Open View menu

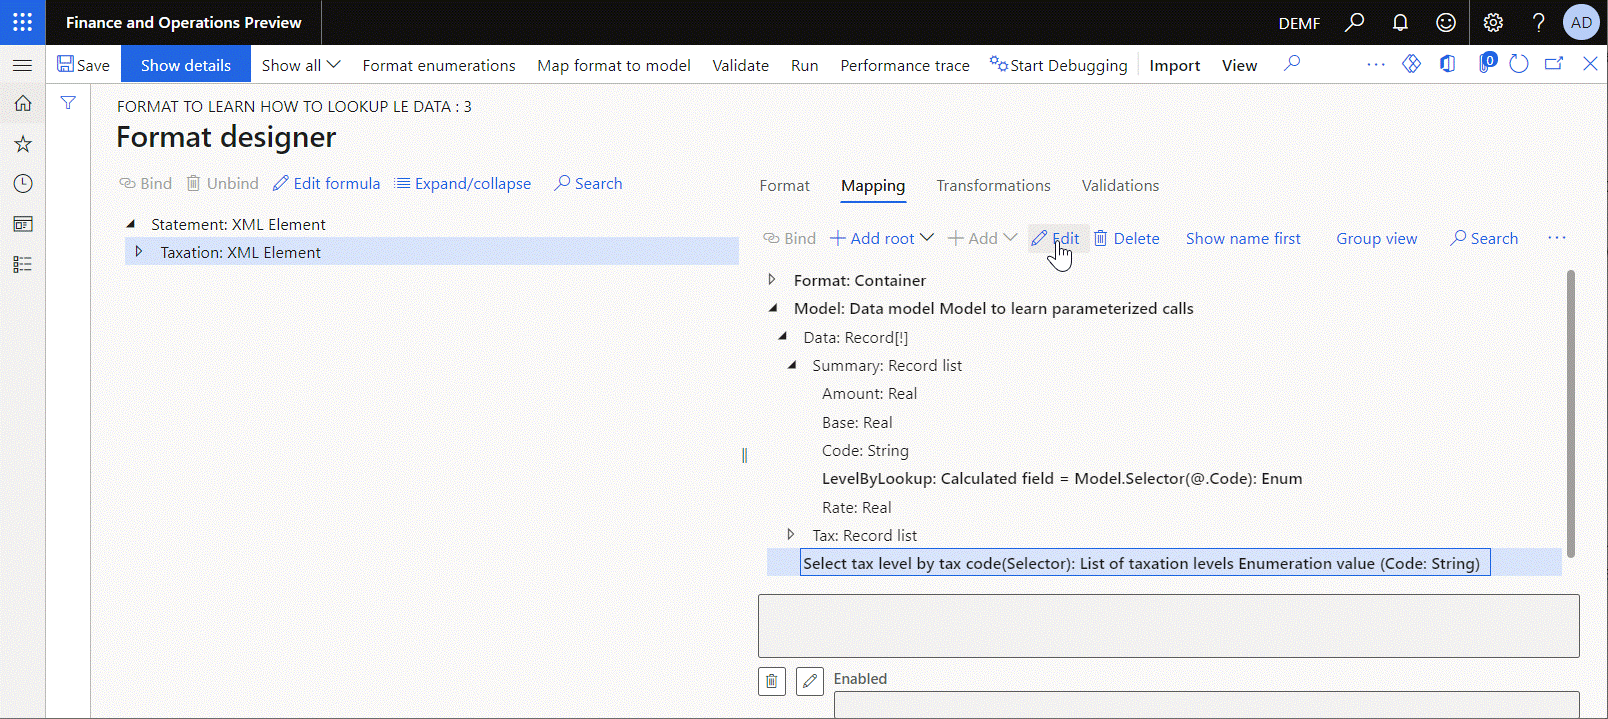1239,65
